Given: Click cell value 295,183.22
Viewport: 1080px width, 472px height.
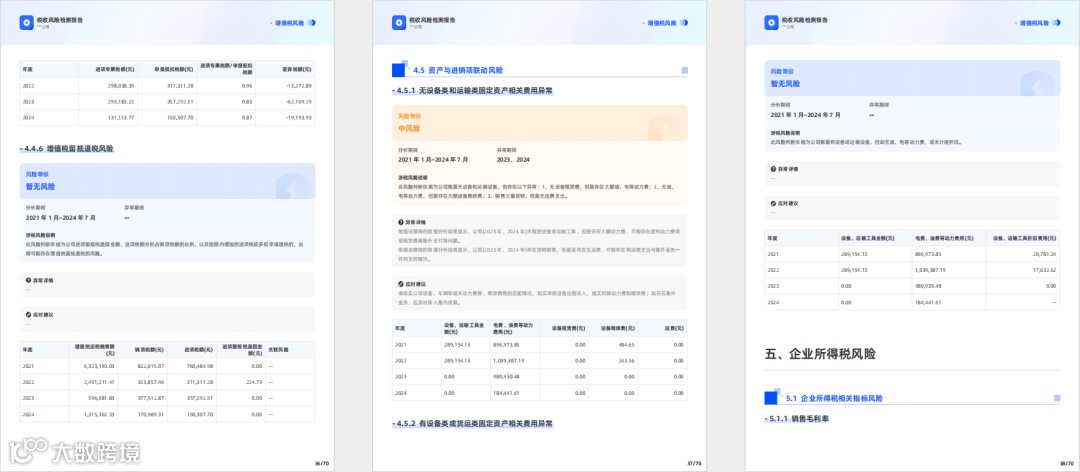Looking at the screenshot, I should (x=121, y=101).
